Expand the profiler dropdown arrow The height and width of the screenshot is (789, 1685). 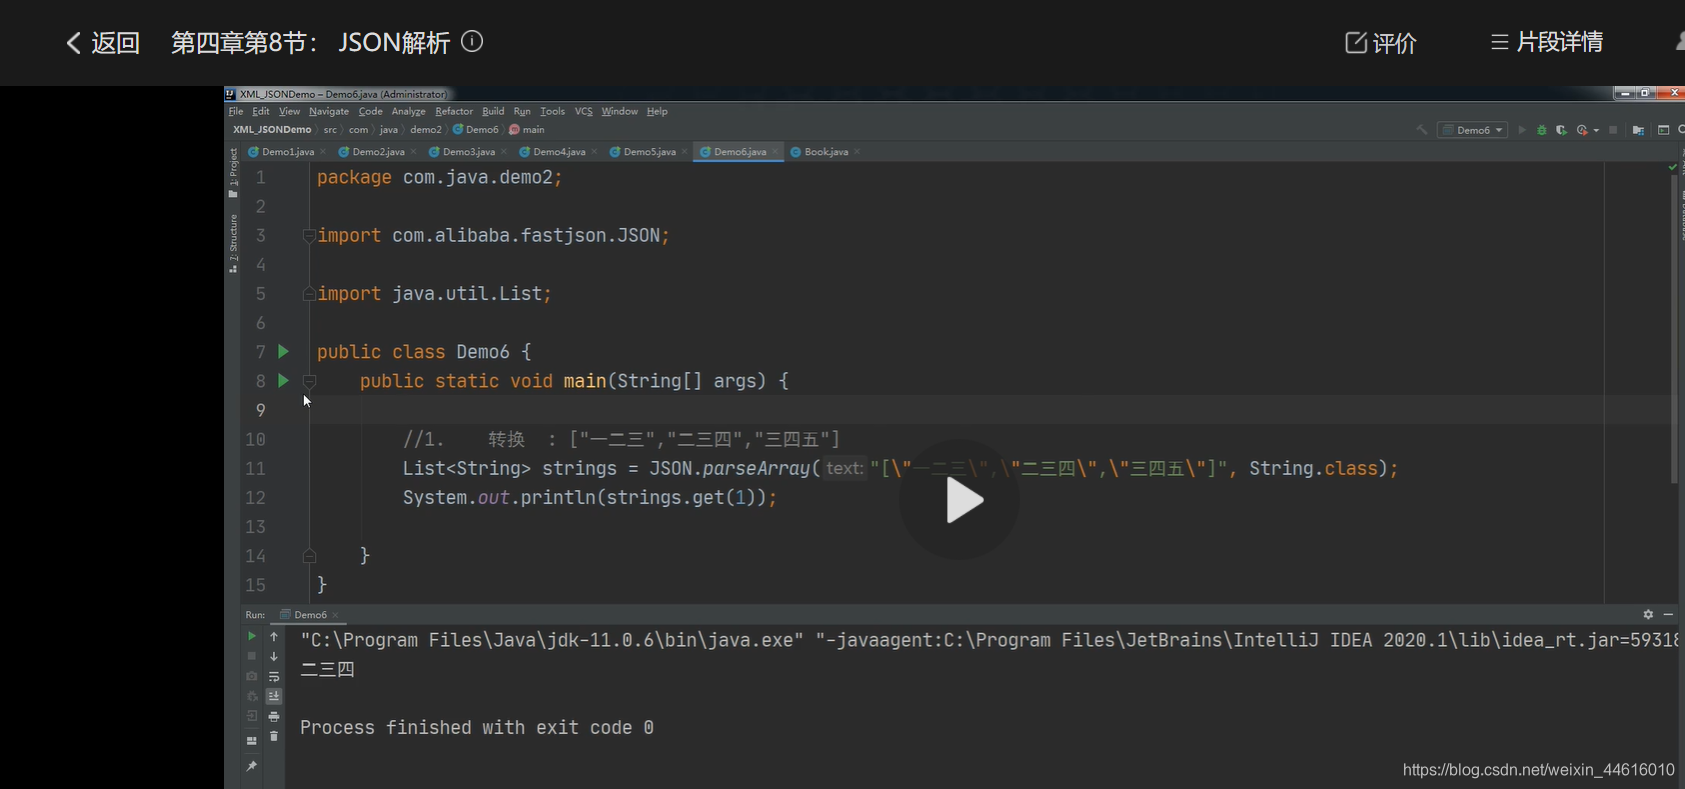pyautogui.click(x=1596, y=131)
